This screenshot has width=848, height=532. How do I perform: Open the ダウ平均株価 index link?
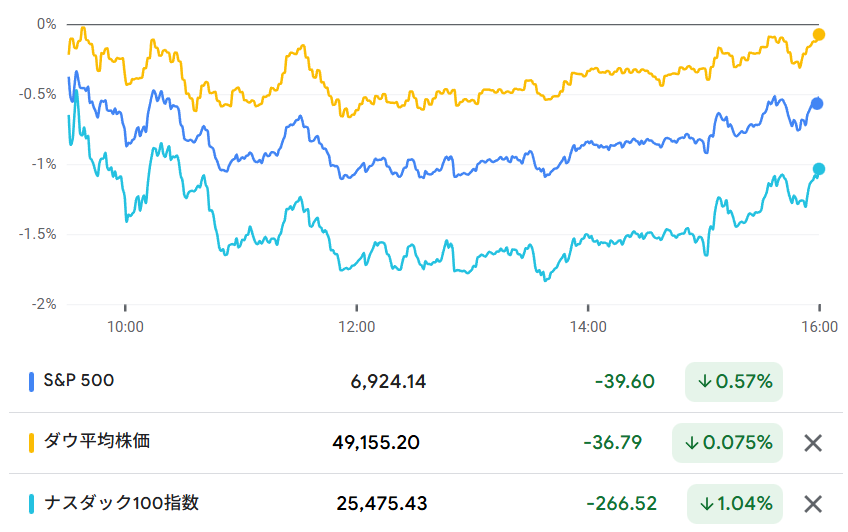(96, 441)
